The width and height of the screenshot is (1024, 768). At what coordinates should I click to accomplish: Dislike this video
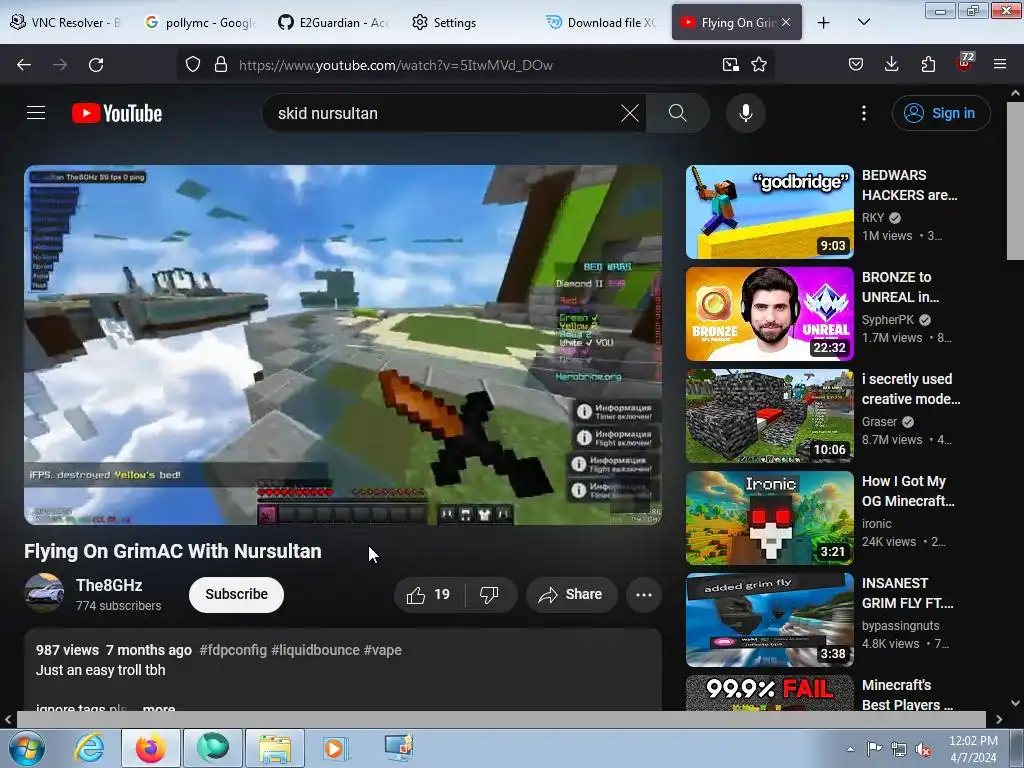(489, 594)
